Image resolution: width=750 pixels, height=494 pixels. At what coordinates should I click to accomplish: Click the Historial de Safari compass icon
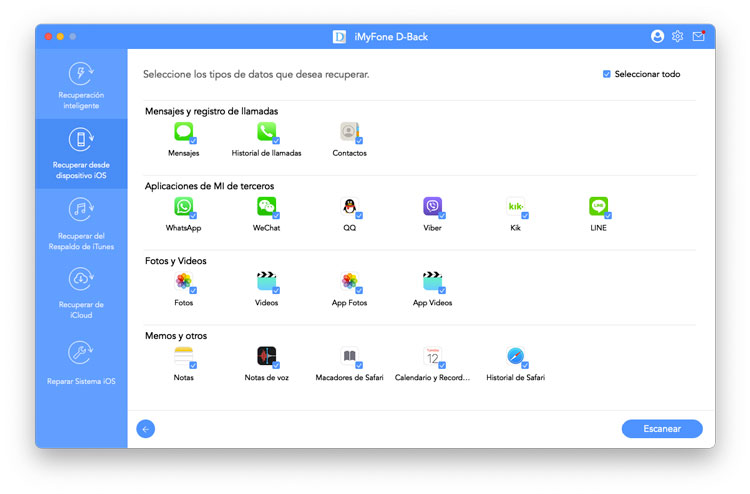tap(515, 356)
